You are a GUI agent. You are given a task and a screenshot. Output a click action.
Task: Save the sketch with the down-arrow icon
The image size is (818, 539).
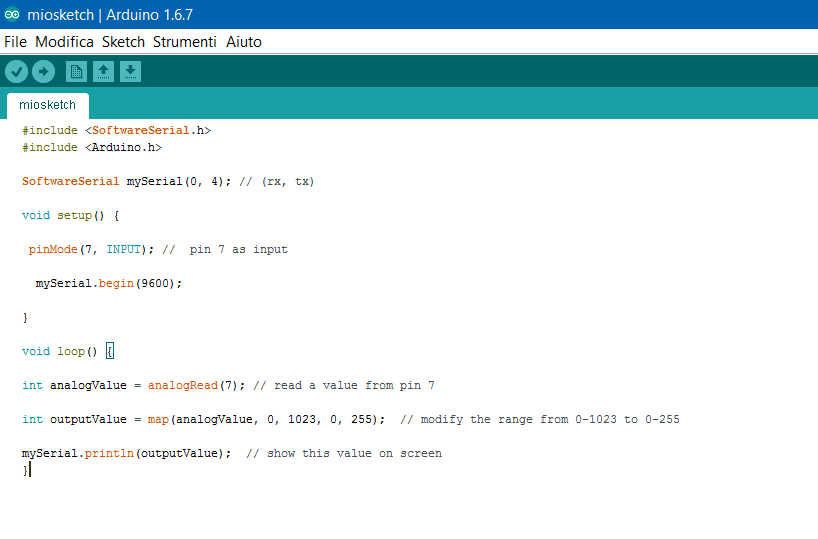tap(130, 71)
